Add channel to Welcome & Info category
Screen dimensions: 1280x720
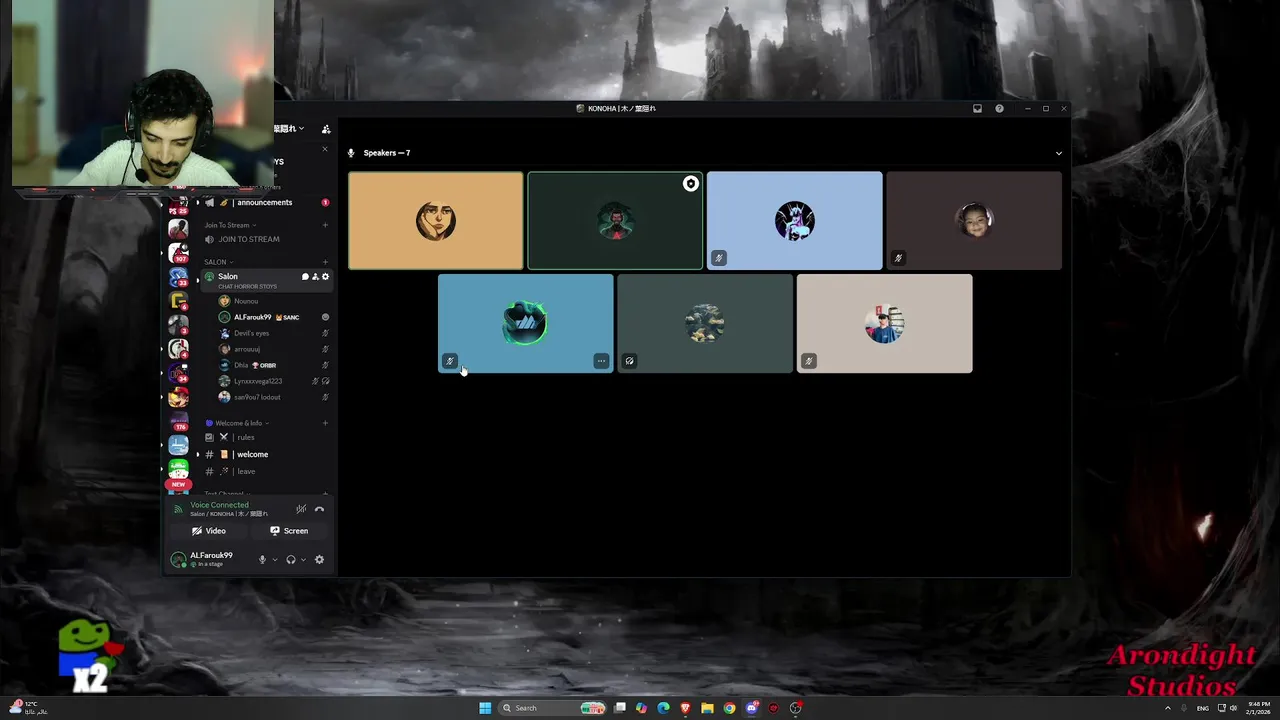point(325,423)
